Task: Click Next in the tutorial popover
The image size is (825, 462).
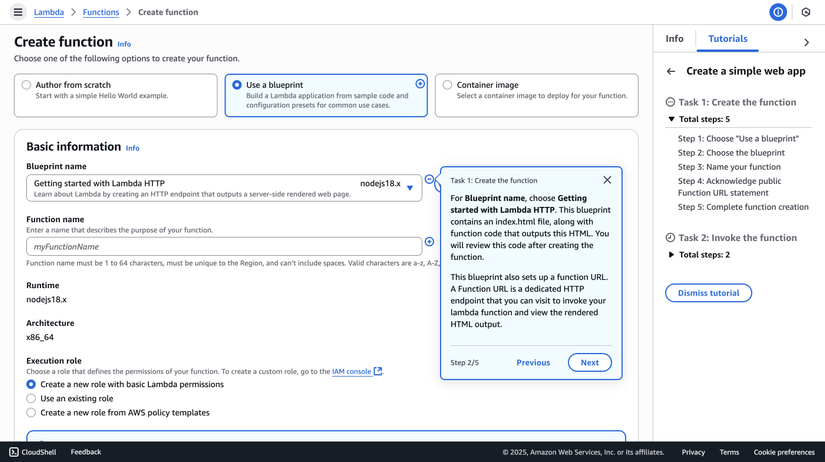Action: [589, 363]
